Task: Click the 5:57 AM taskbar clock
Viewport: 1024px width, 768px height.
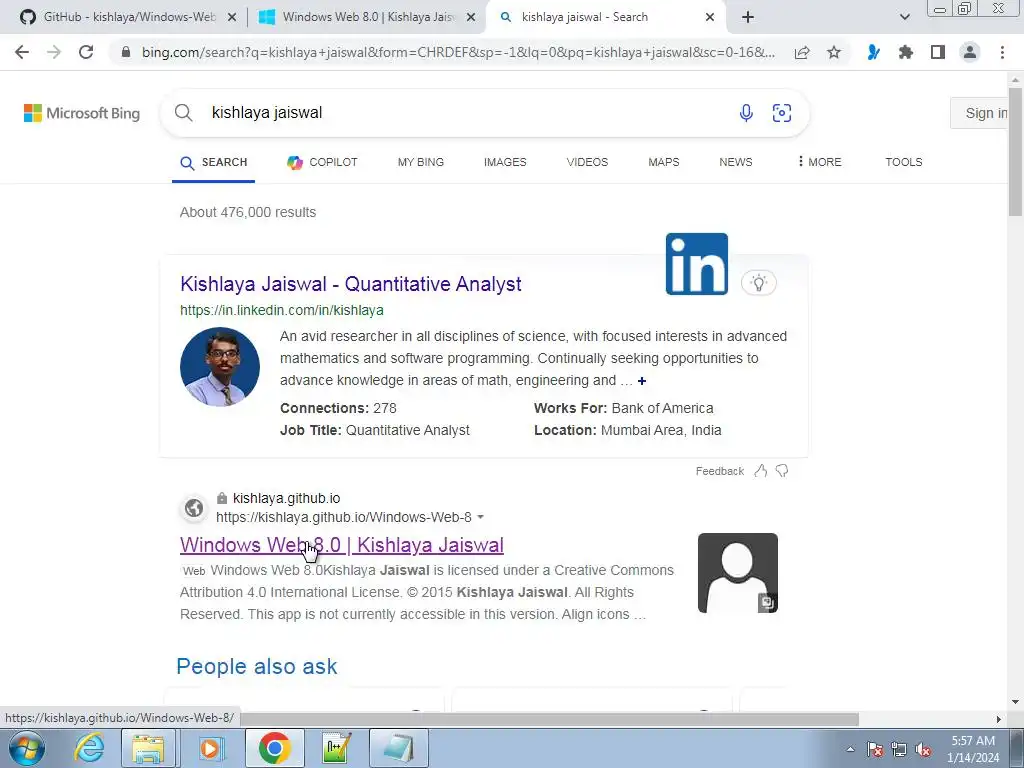Action: click(x=973, y=749)
